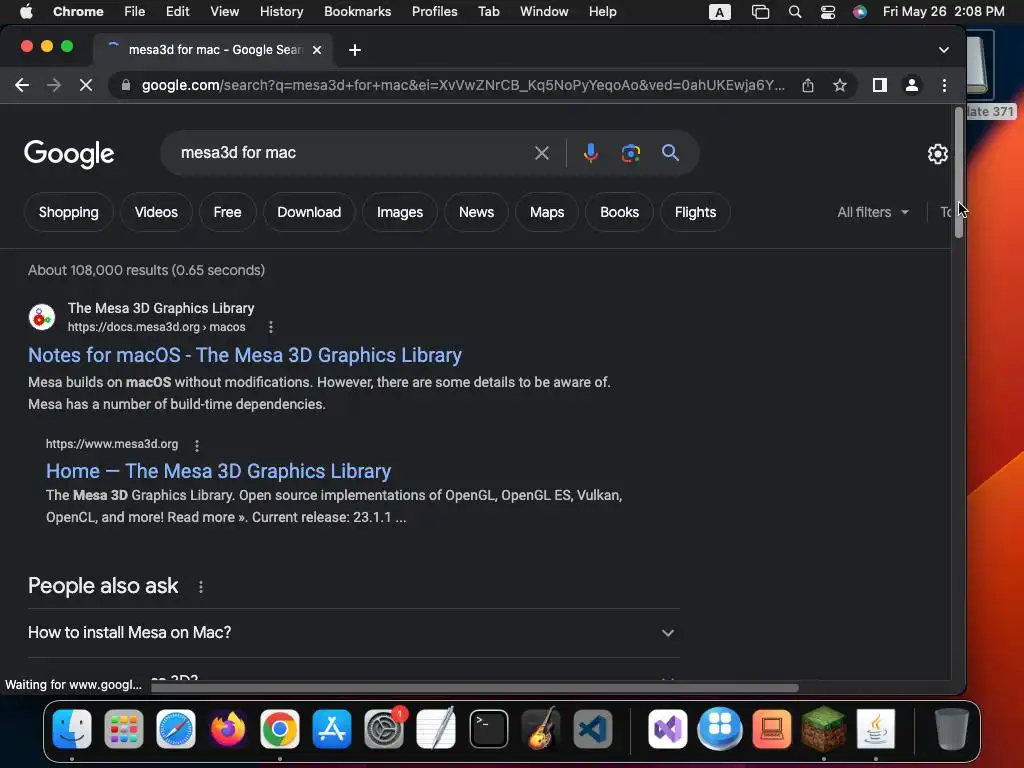Open the Bookmarks menu
Image resolution: width=1024 pixels, height=768 pixels.
[x=357, y=12]
